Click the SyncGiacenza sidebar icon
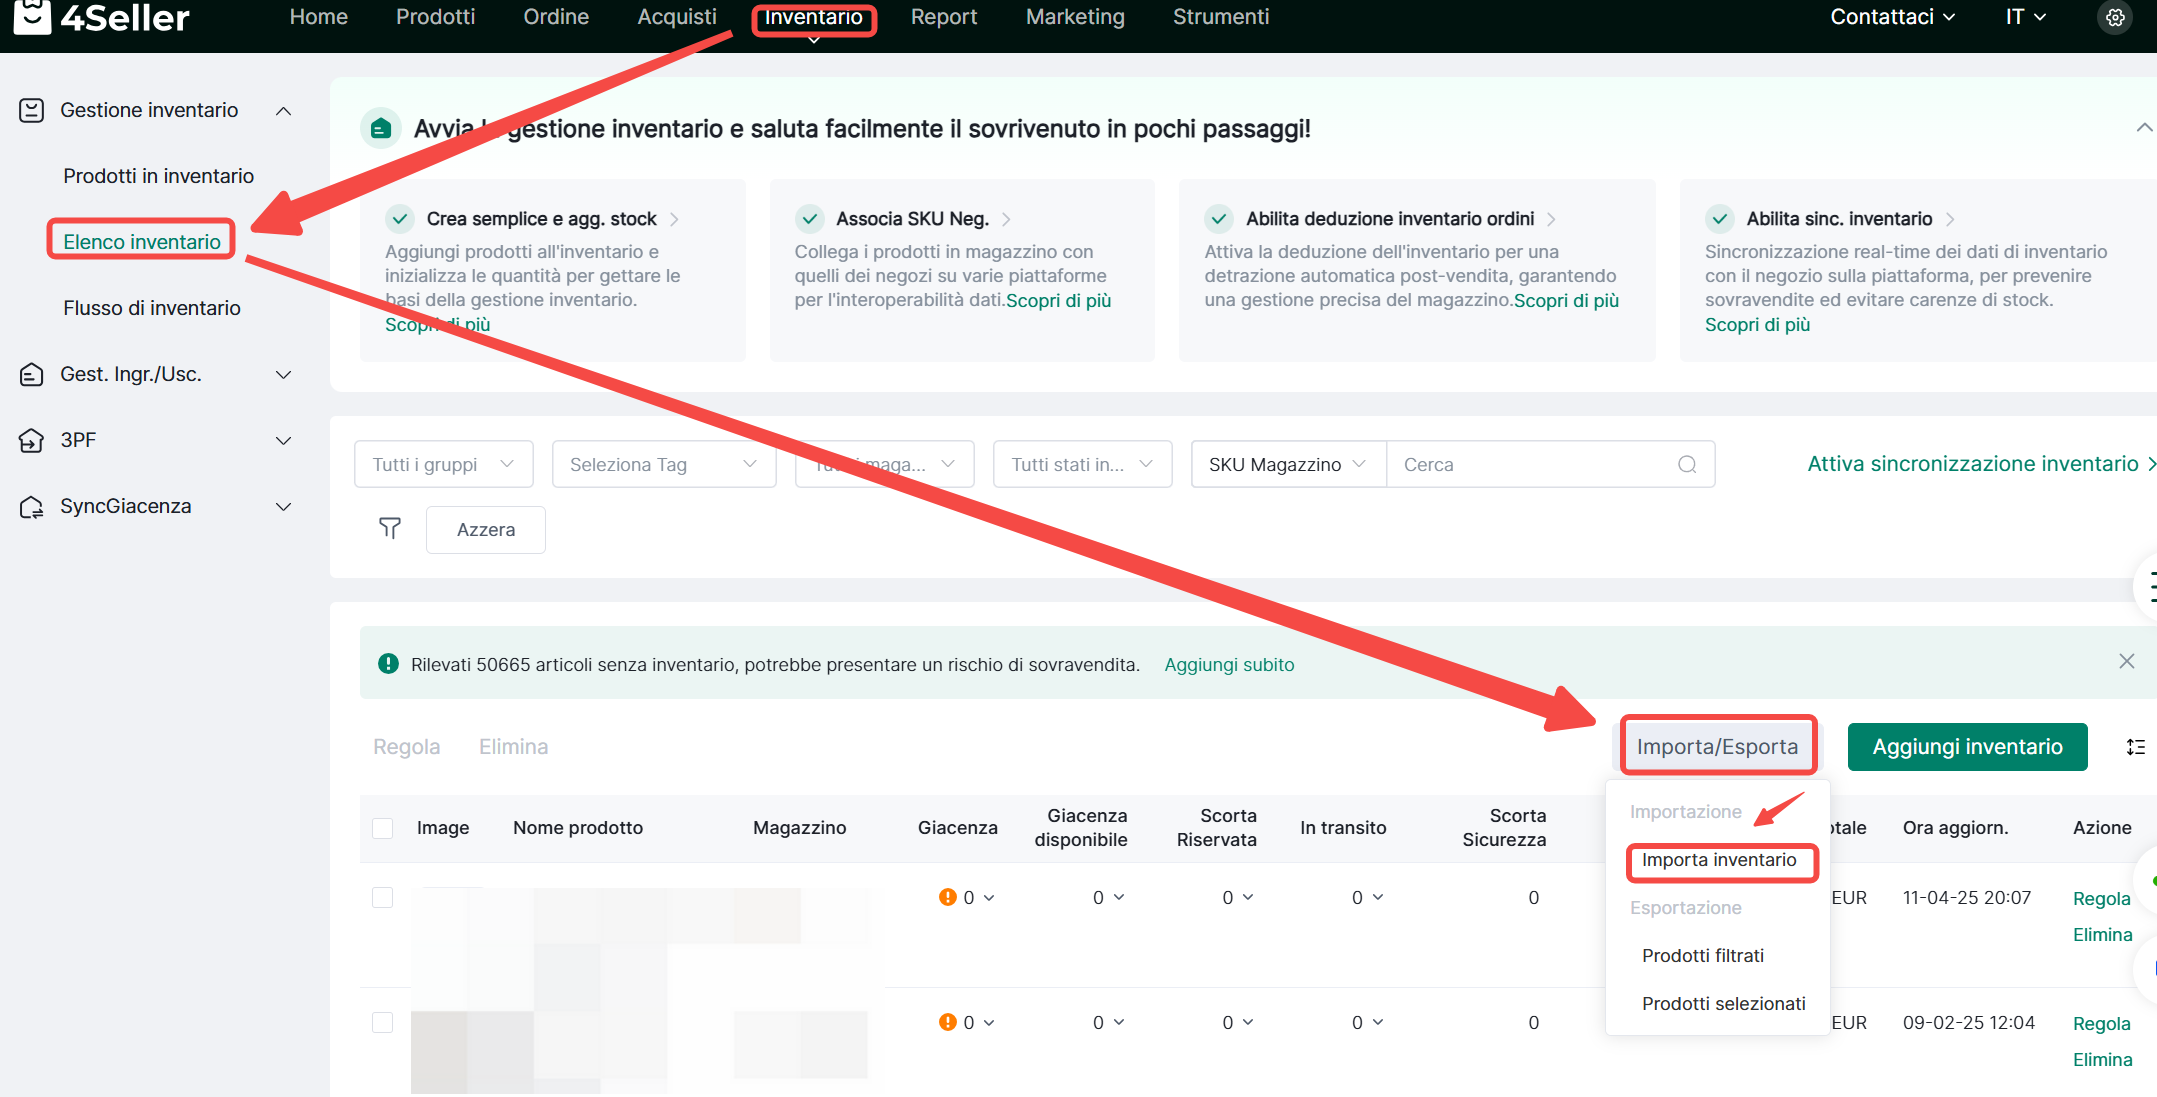This screenshot has height=1097, width=2157. coord(32,506)
